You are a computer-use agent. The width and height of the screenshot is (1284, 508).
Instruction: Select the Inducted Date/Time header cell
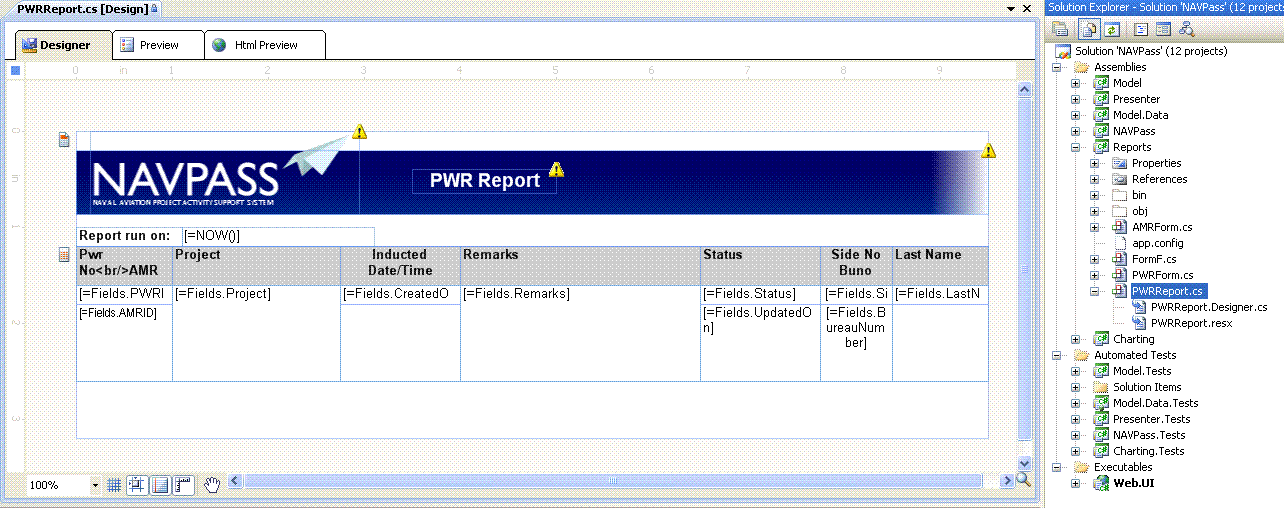click(x=400, y=266)
